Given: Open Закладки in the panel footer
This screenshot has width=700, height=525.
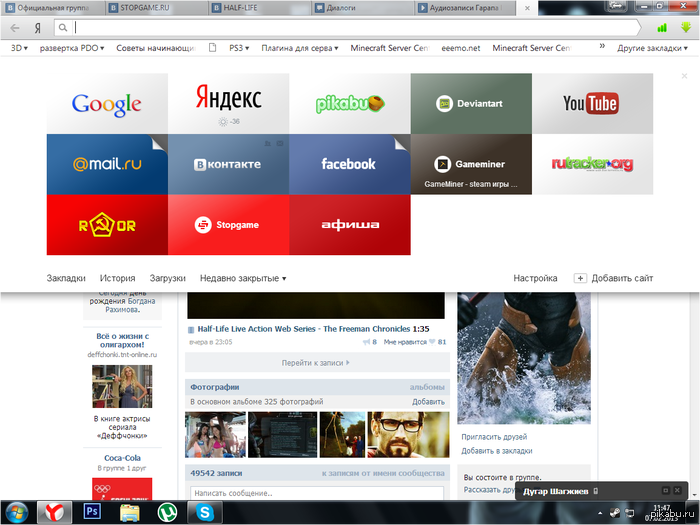Looking at the screenshot, I should click(x=66, y=279).
